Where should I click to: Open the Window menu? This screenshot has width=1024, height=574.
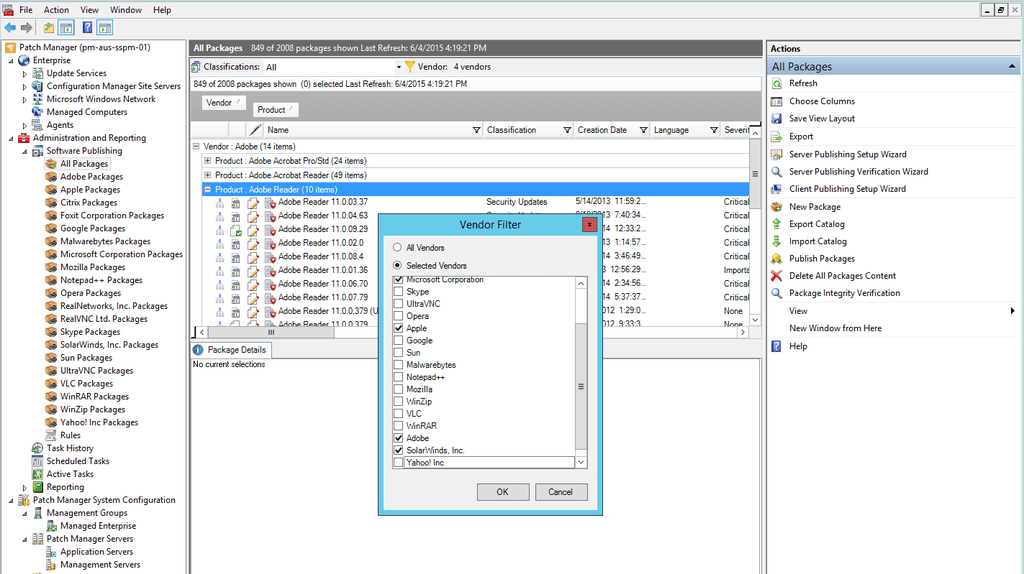point(125,10)
